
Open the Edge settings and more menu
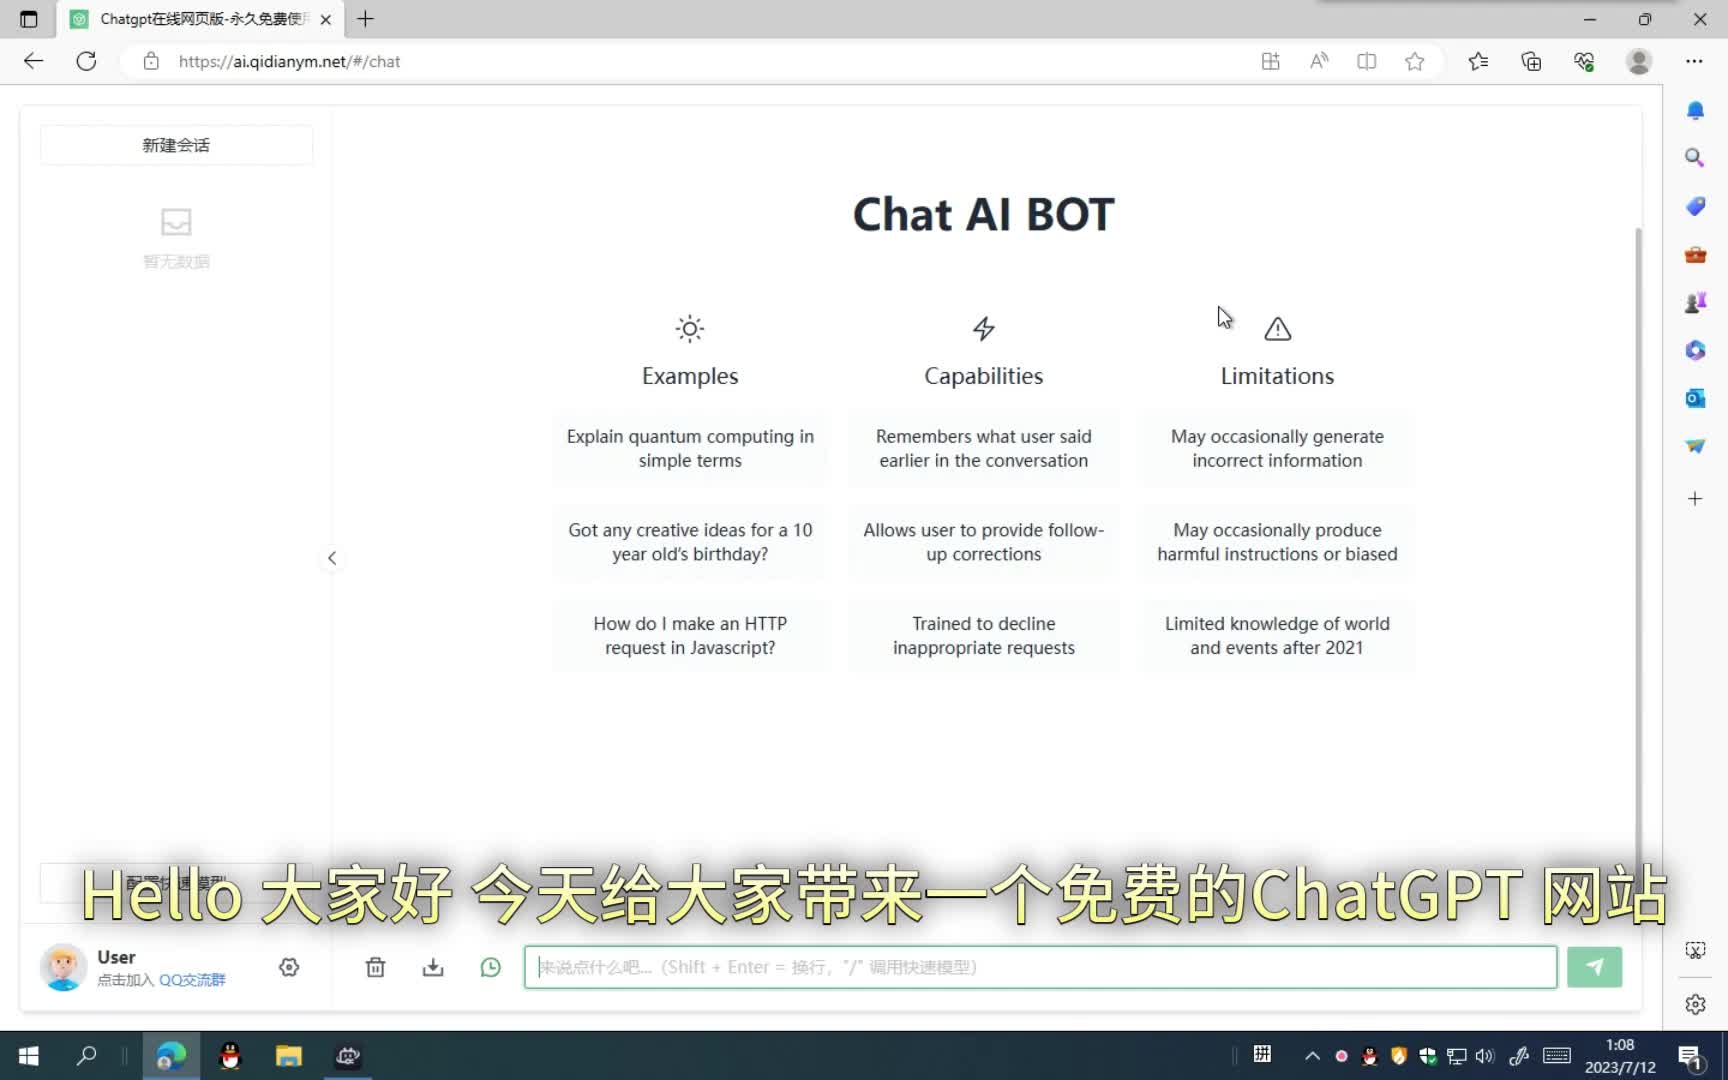1694,61
